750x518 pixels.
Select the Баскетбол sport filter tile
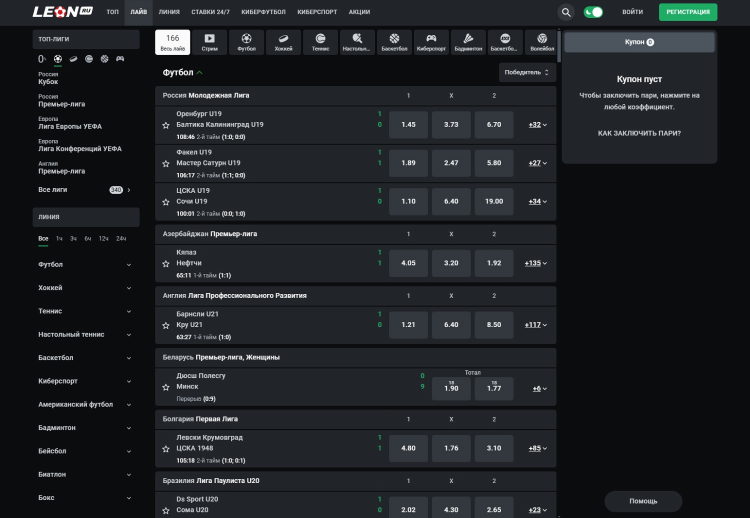tap(394, 42)
